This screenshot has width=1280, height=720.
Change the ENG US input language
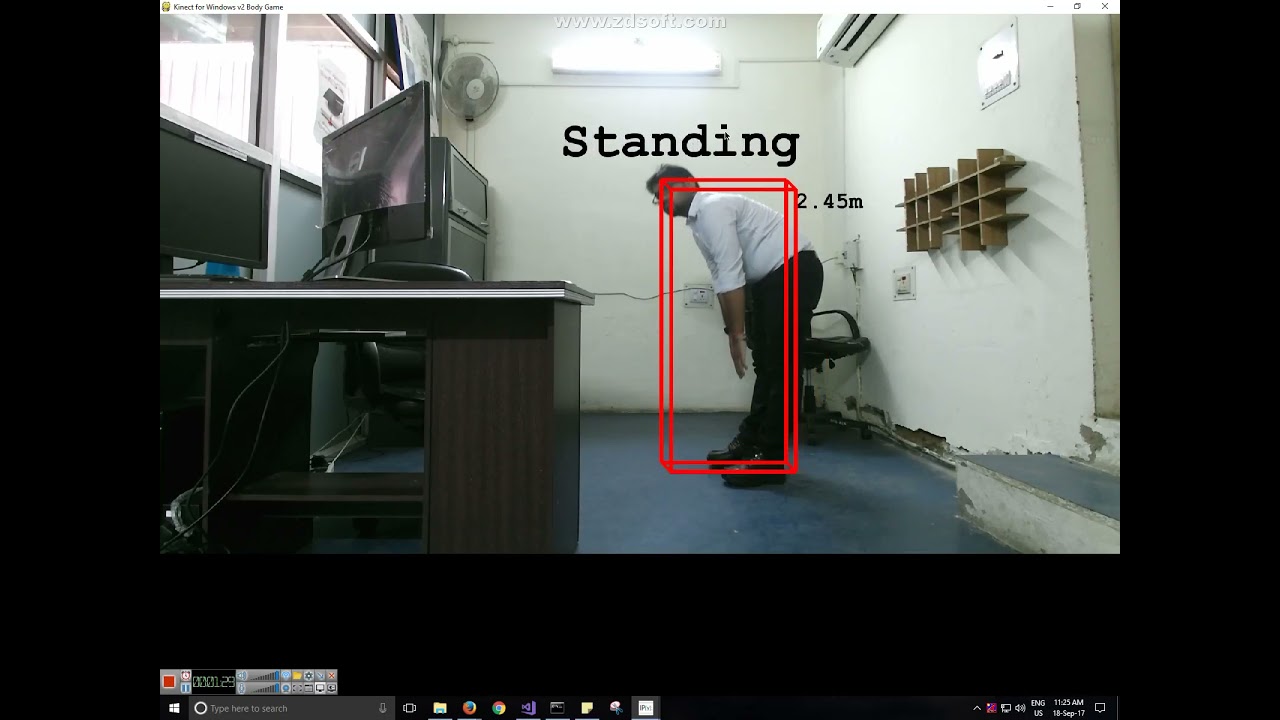point(1038,708)
